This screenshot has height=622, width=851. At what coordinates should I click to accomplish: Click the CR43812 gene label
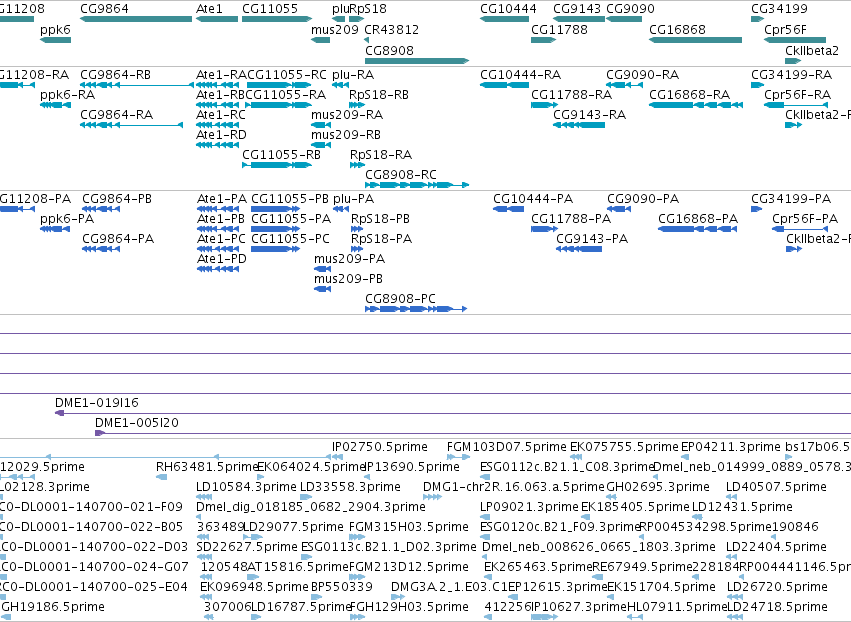[391, 29]
